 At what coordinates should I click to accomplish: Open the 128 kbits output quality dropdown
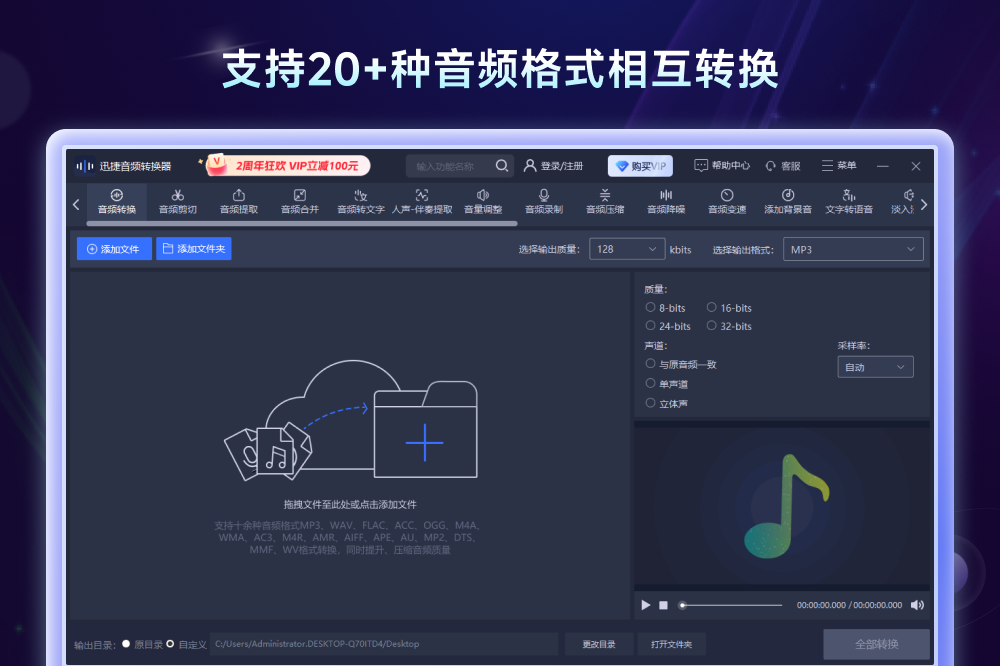click(x=627, y=249)
